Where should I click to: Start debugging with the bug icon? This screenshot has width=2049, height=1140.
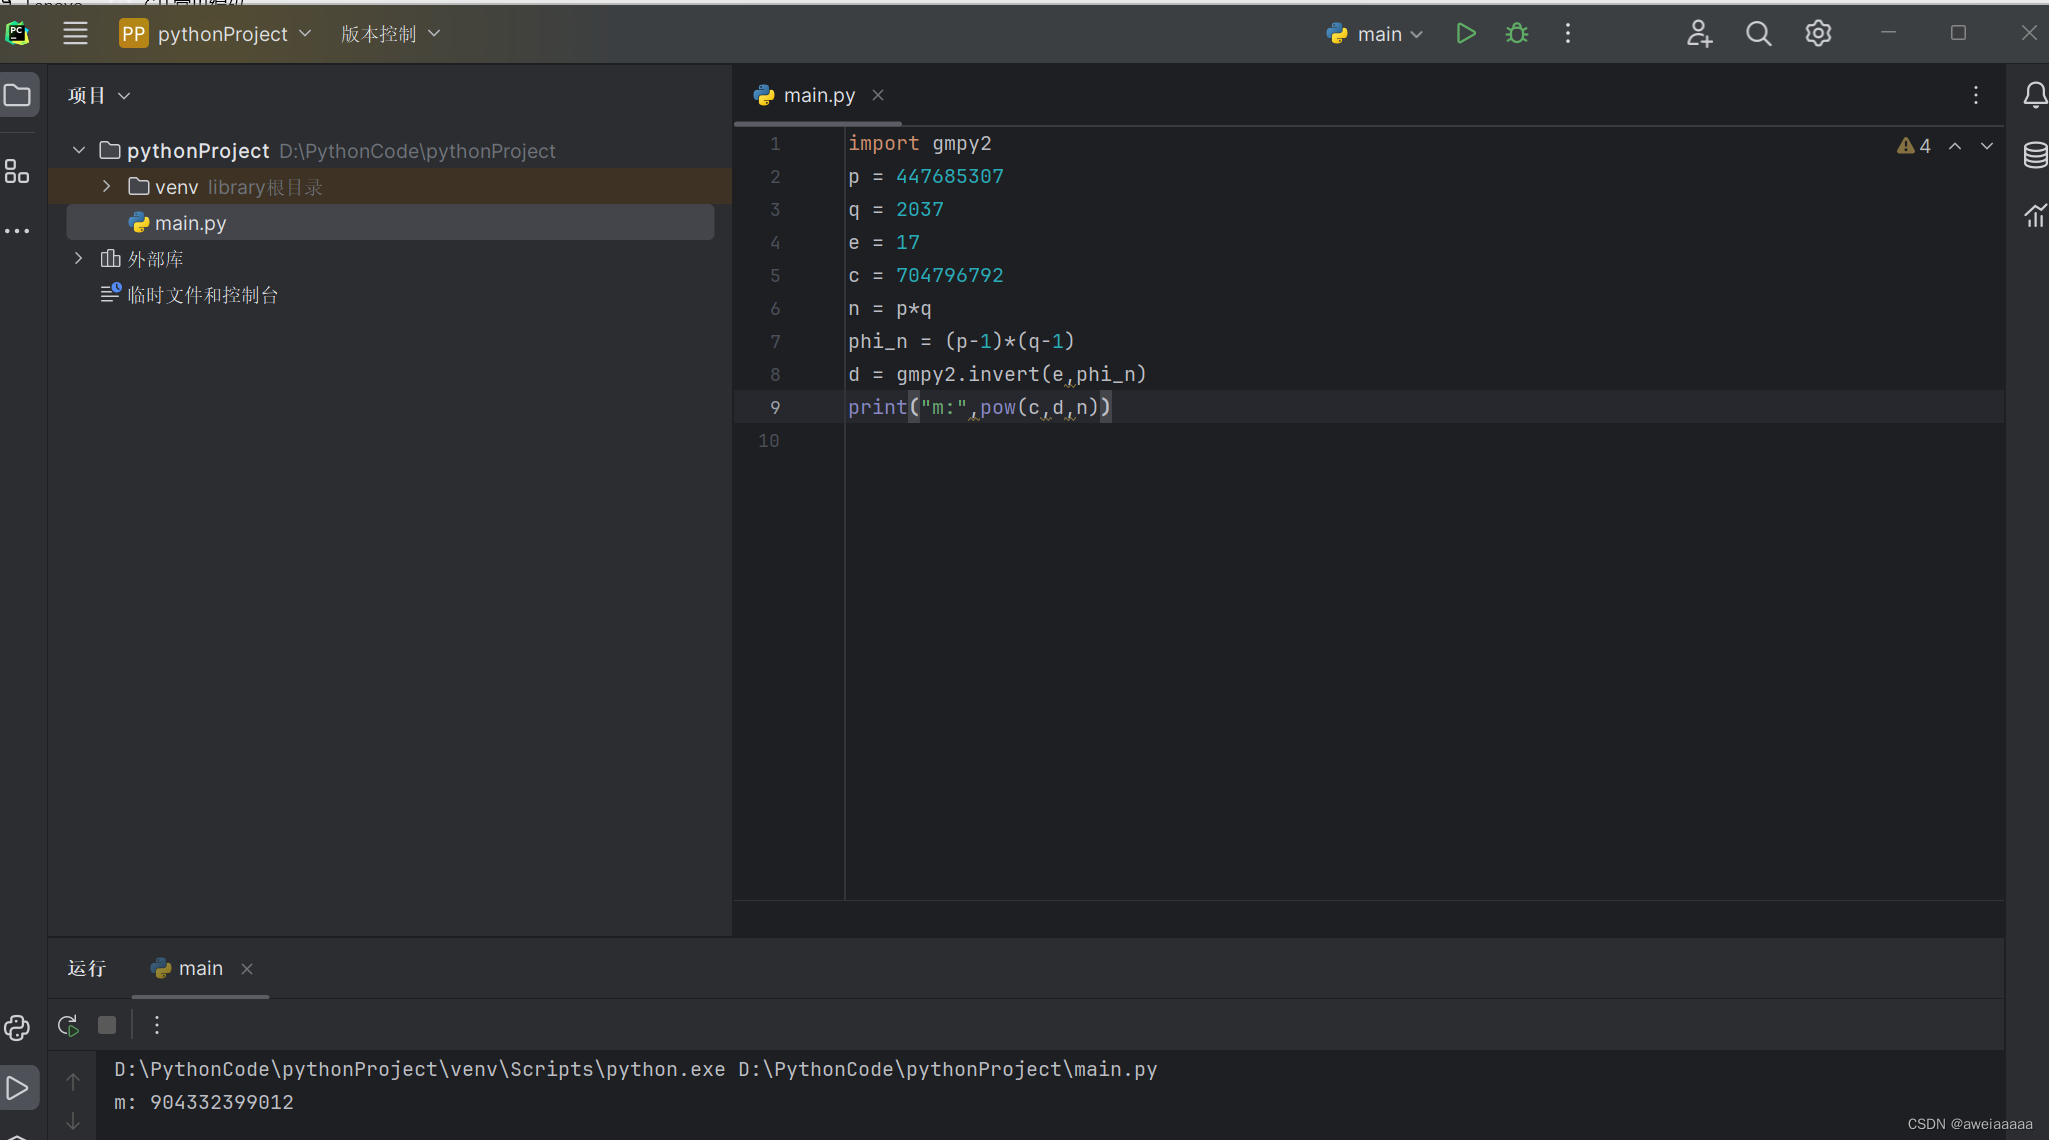click(x=1517, y=33)
